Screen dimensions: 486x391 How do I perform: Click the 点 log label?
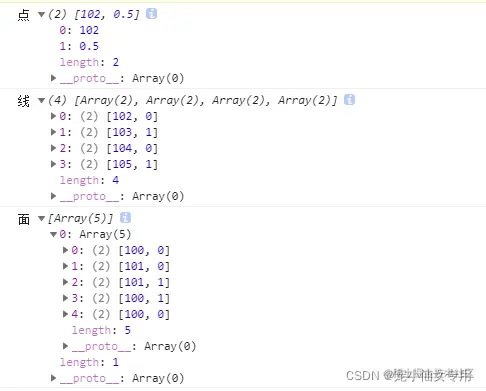coord(24,15)
